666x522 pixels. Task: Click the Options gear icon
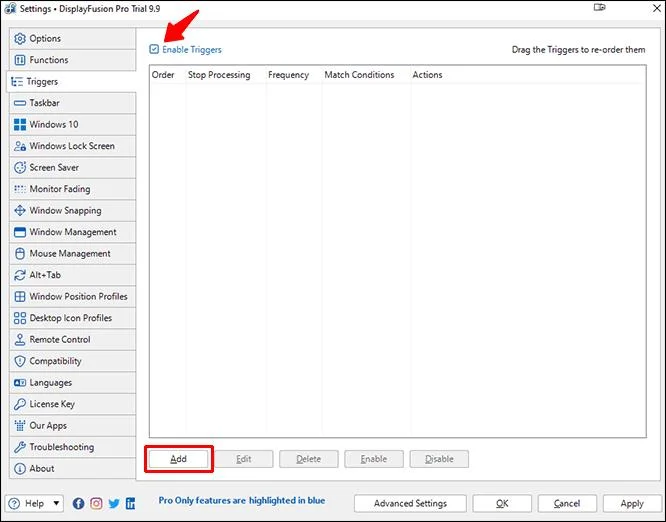point(20,39)
